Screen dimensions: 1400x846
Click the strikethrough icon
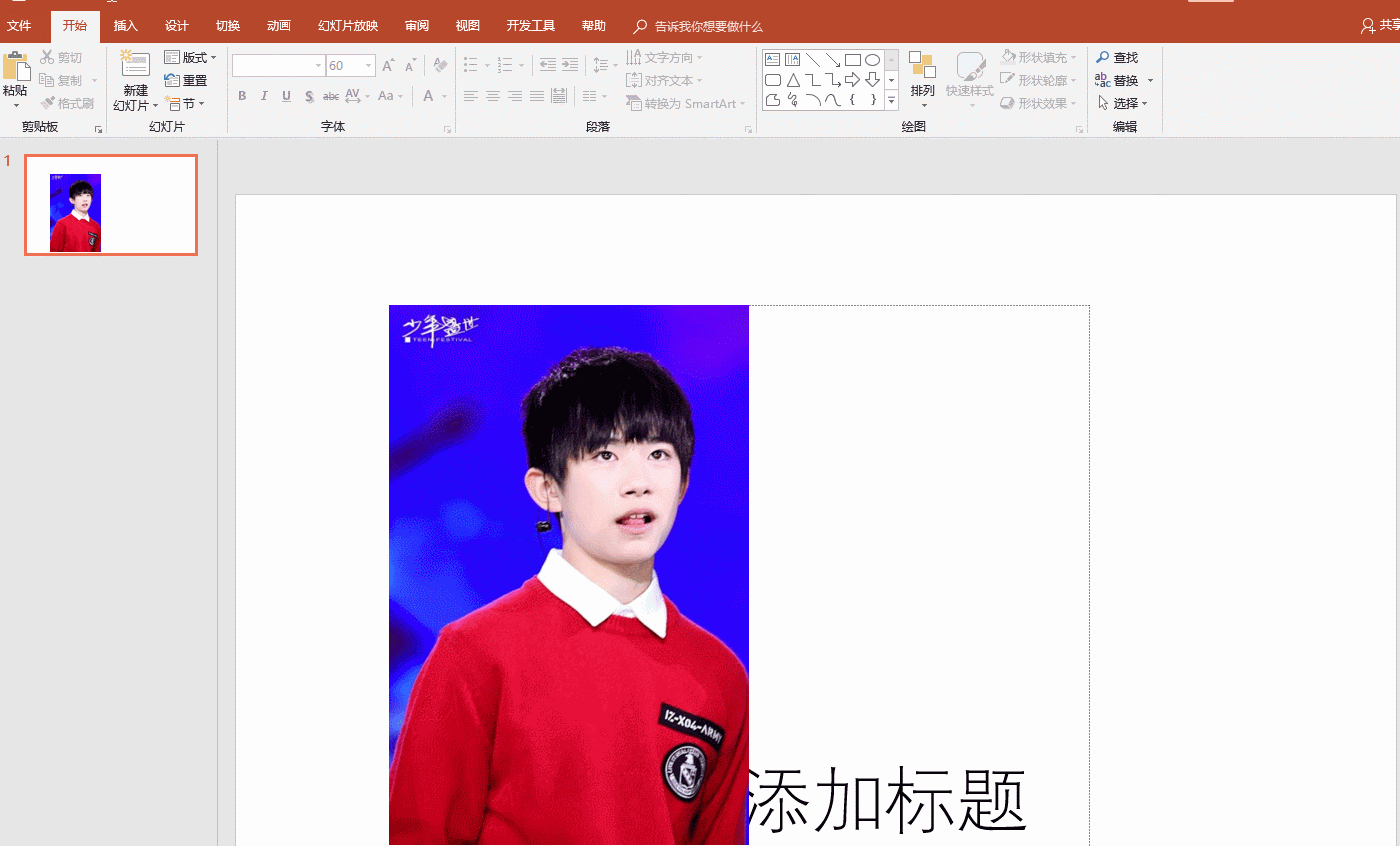[x=330, y=96]
